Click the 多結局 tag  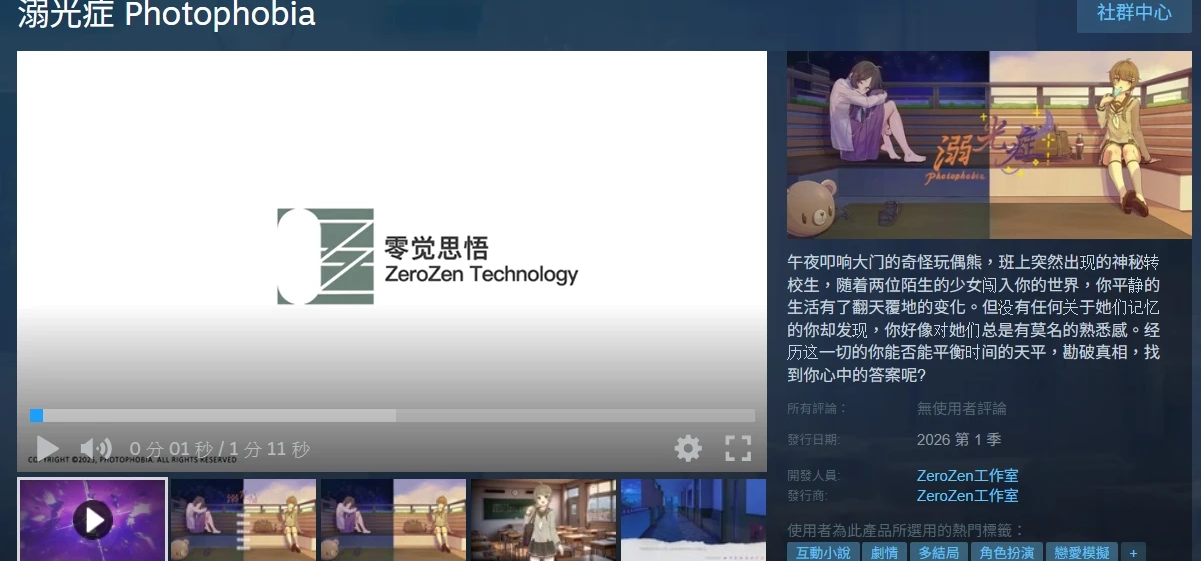(939, 553)
